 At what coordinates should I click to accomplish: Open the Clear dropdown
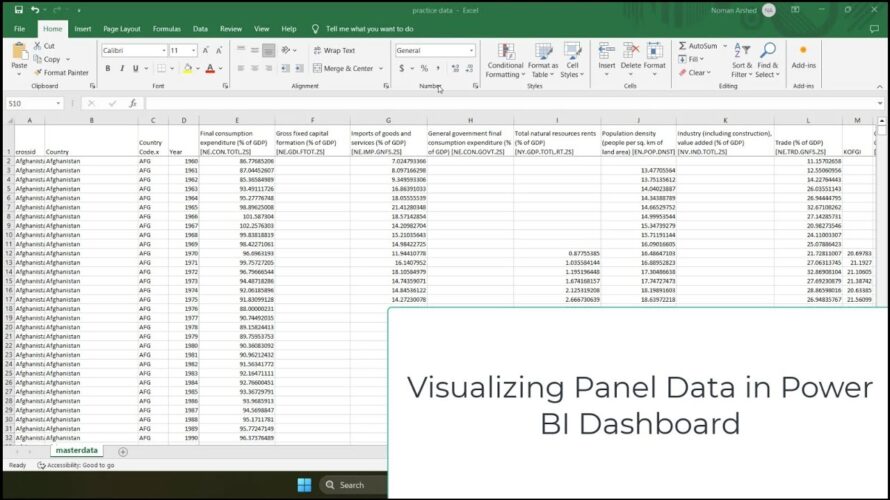695,73
